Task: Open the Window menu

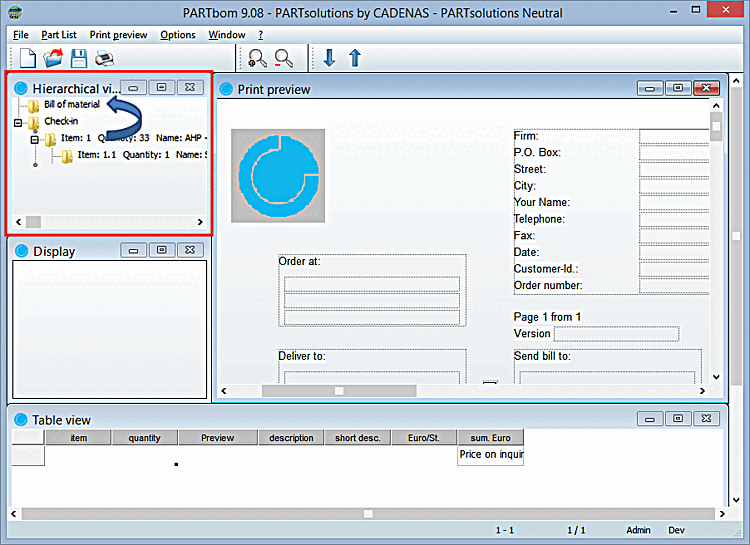Action: click(x=227, y=35)
